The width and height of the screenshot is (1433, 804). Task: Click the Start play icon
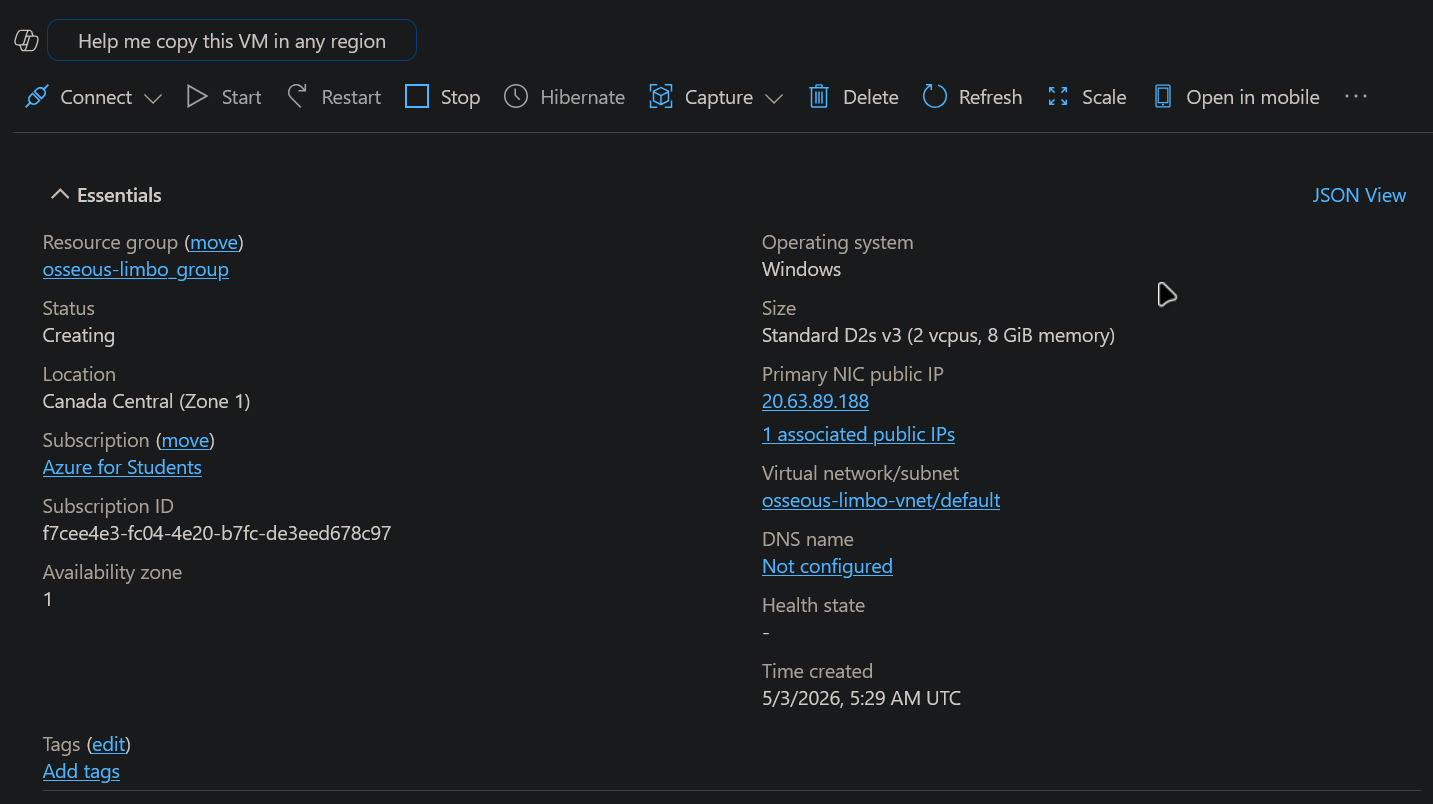click(x=197, y=97)
